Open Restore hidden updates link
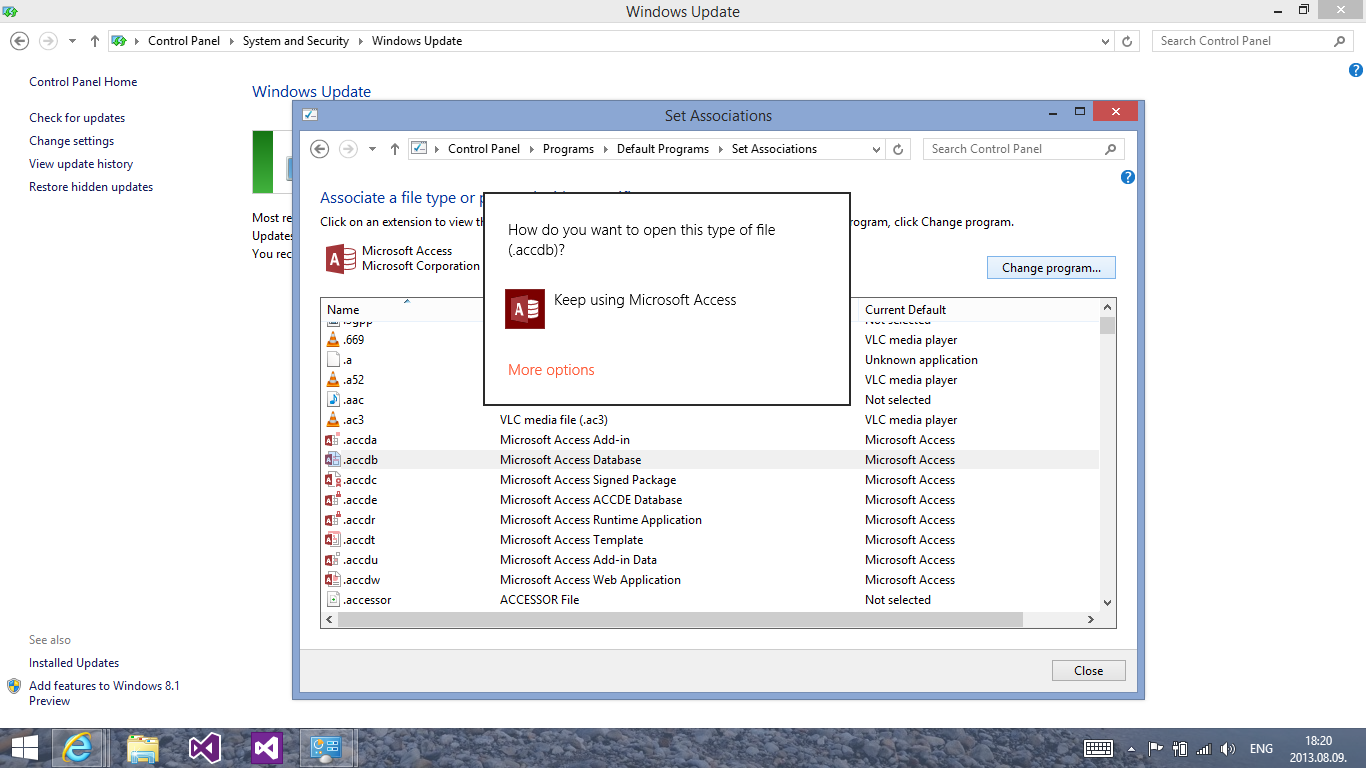 tap(91, 187)
